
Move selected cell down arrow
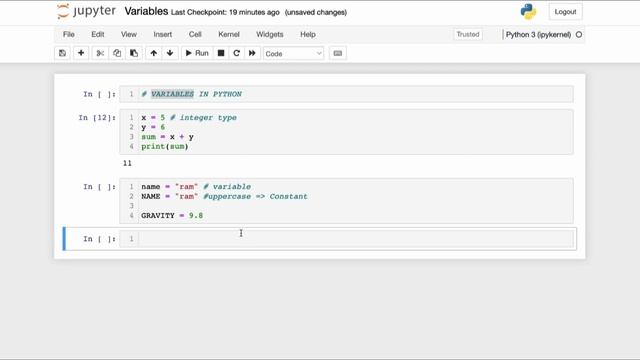click(170, 53)
